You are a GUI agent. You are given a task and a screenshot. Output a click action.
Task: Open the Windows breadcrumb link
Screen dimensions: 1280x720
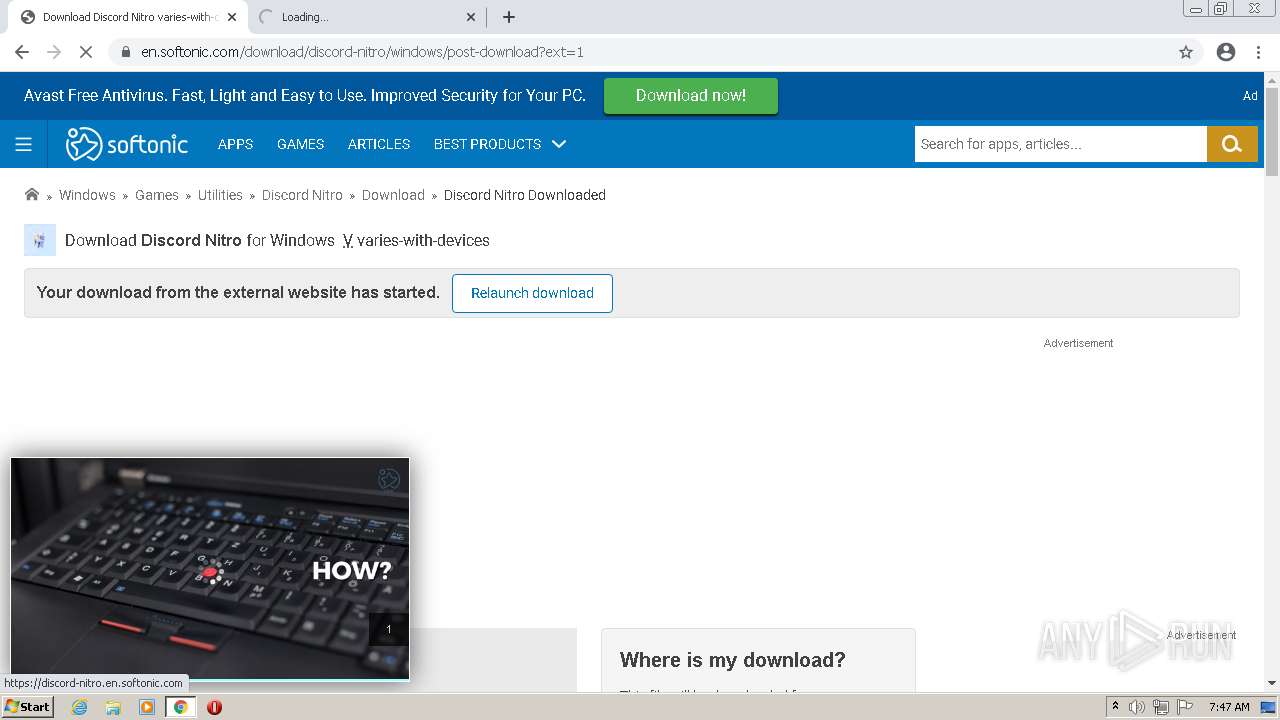click(87, 195)
